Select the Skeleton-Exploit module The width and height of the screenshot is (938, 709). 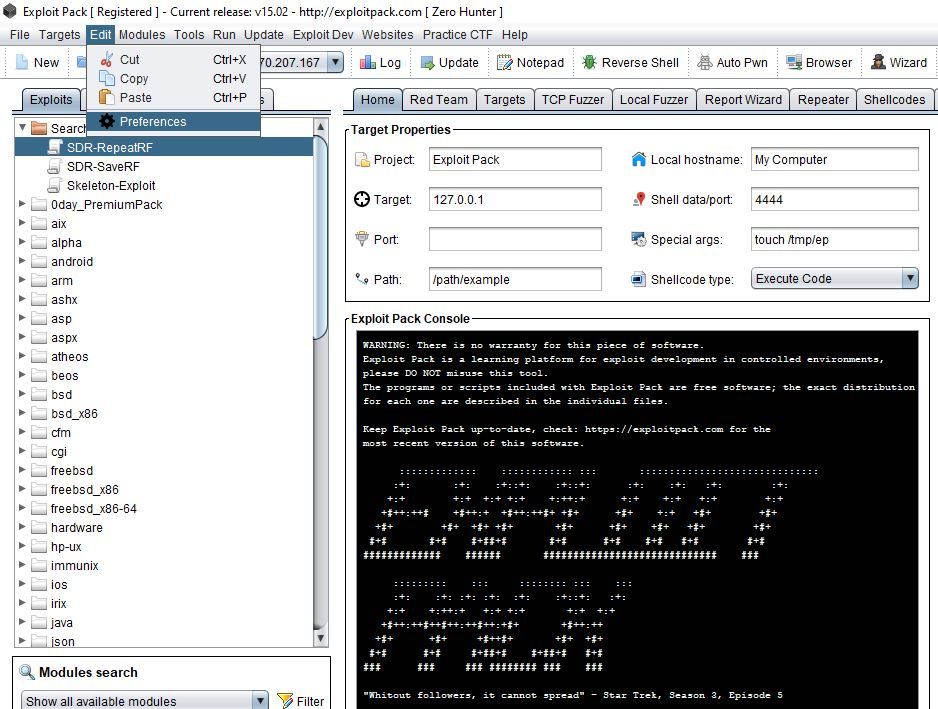click(111, 185)
